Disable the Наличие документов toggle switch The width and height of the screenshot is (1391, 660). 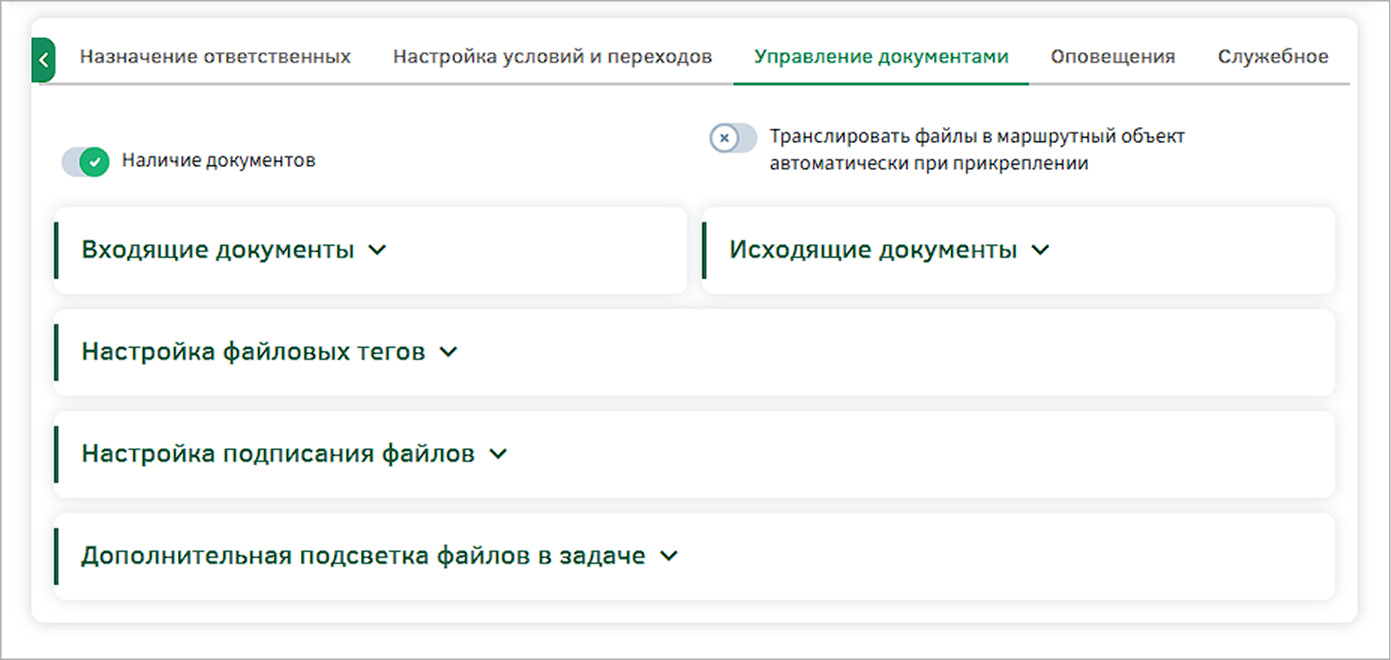(86, 161)
